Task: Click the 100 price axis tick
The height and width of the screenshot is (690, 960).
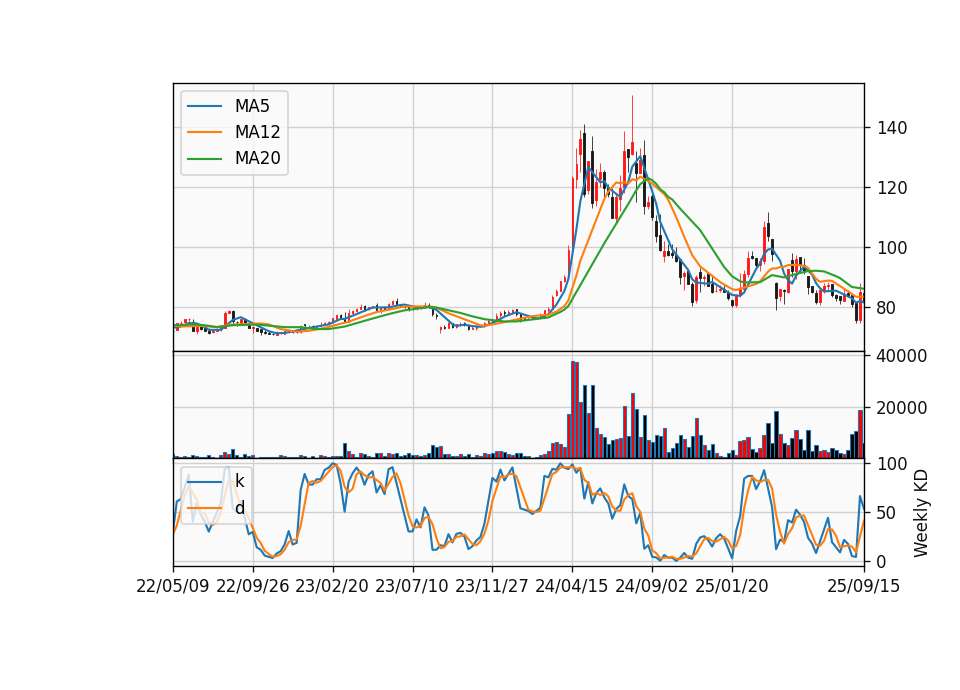Action: pyautogui.click(x=891, y=248)
